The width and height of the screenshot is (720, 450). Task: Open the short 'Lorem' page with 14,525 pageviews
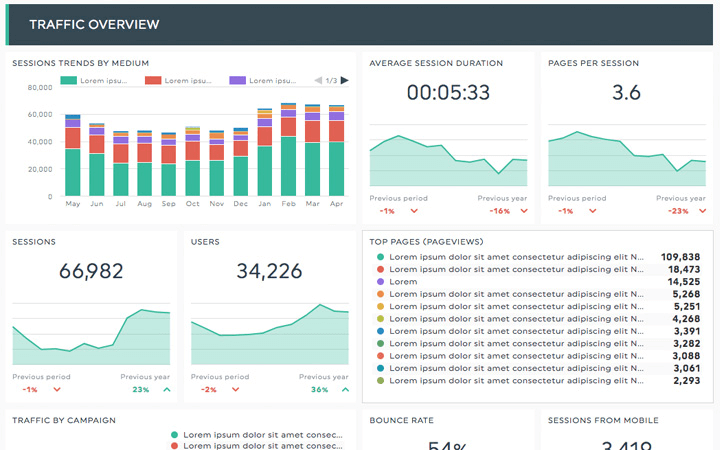pyautogui.click(x=403, y=282)
